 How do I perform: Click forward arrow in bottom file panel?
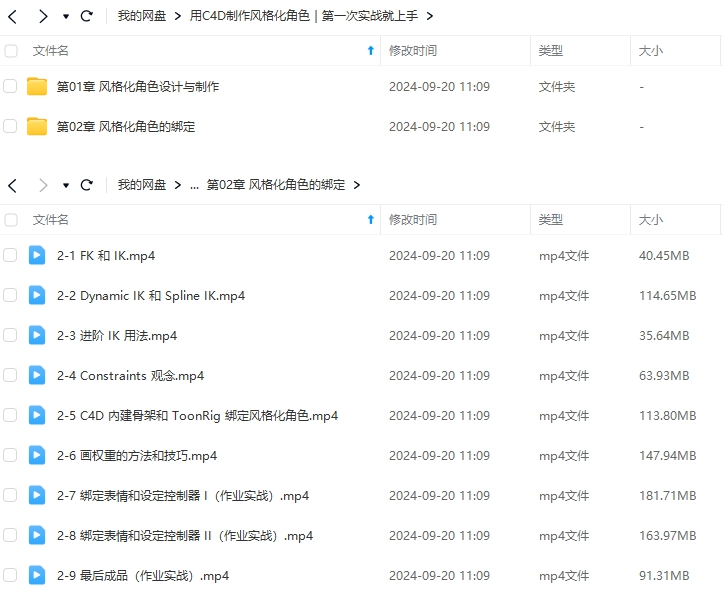click(x=43, y=186)
